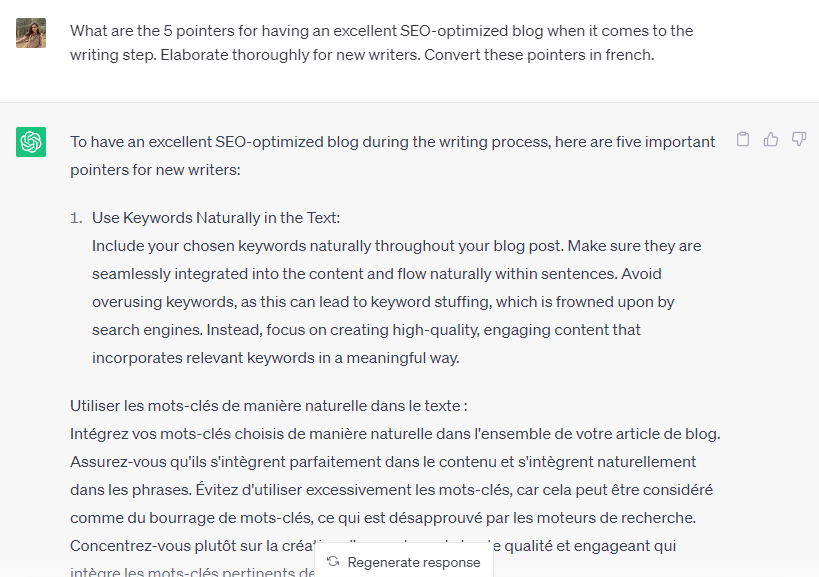Click the line 'pointers for new writers:'

(x=155, y=170)
